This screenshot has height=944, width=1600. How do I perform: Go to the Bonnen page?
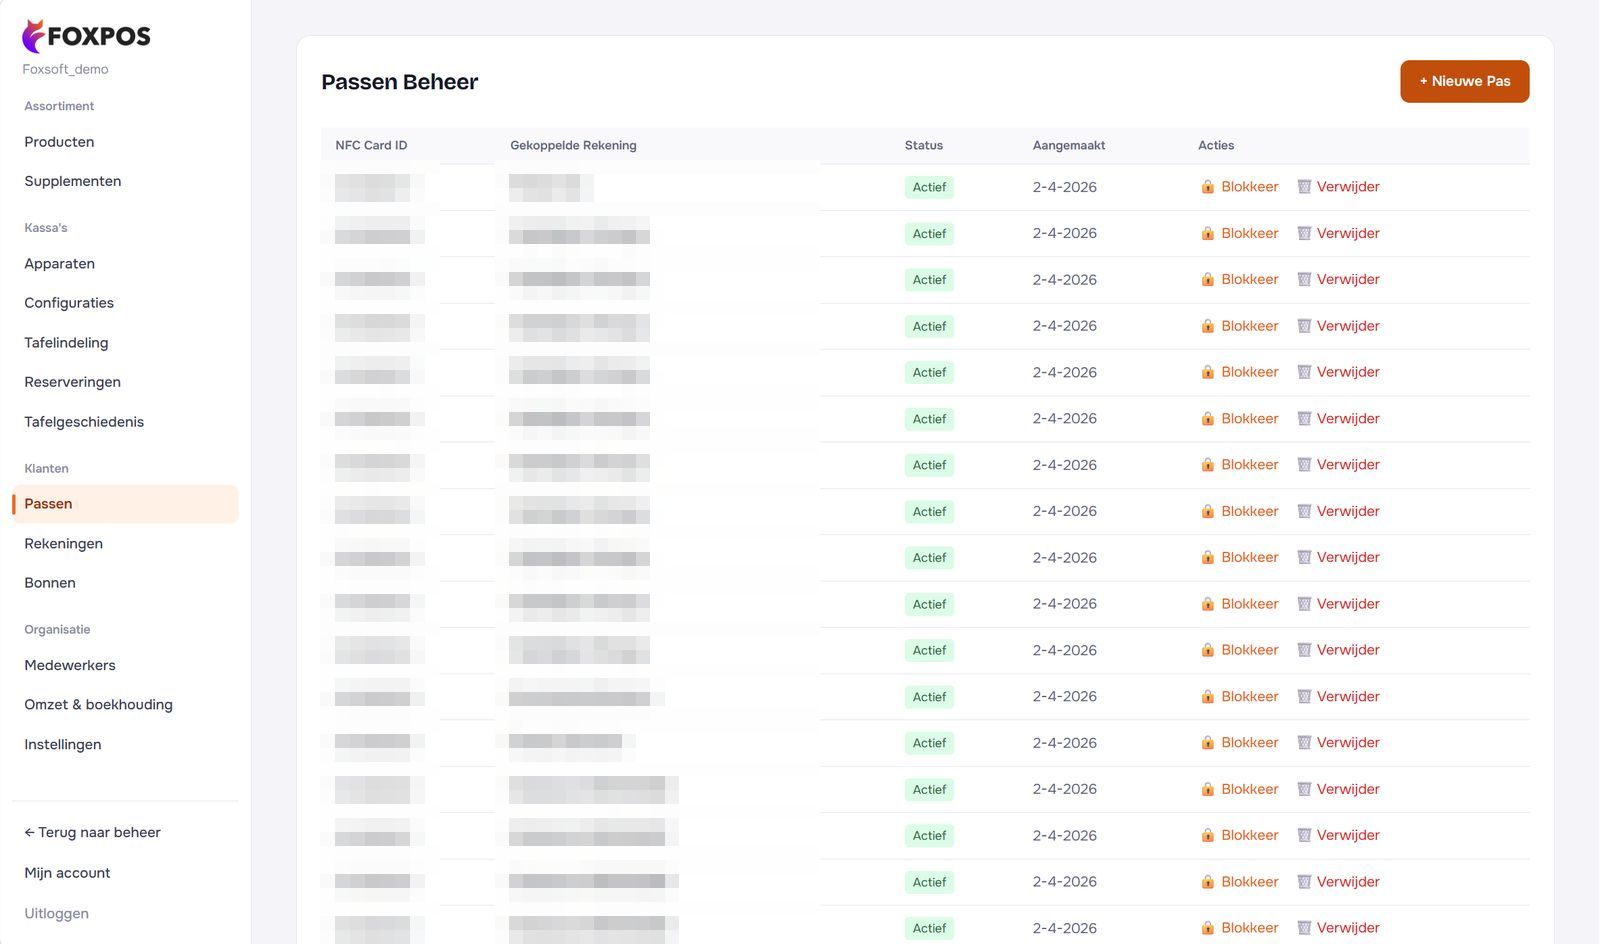[x=50, y=583]
